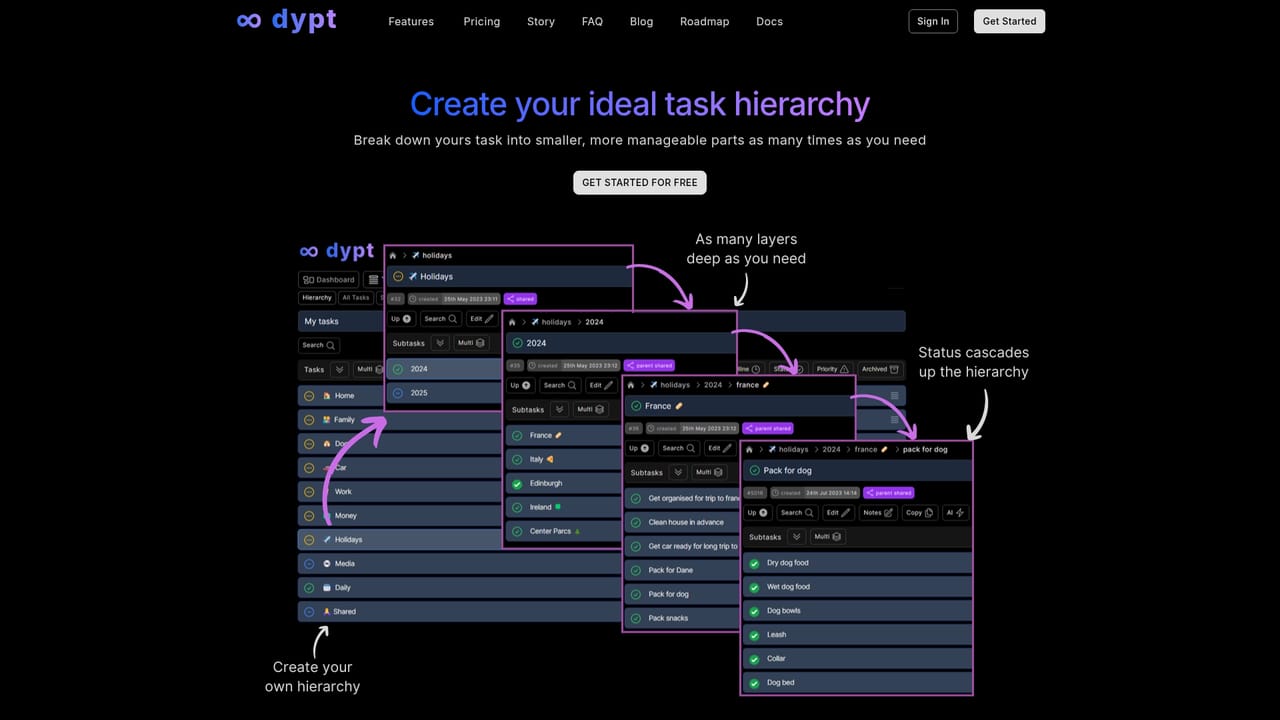This screenshot has height=720, width=1280.
Task: Click the purple 'shared' badge under Holidays
Action: tap(520, 299)
